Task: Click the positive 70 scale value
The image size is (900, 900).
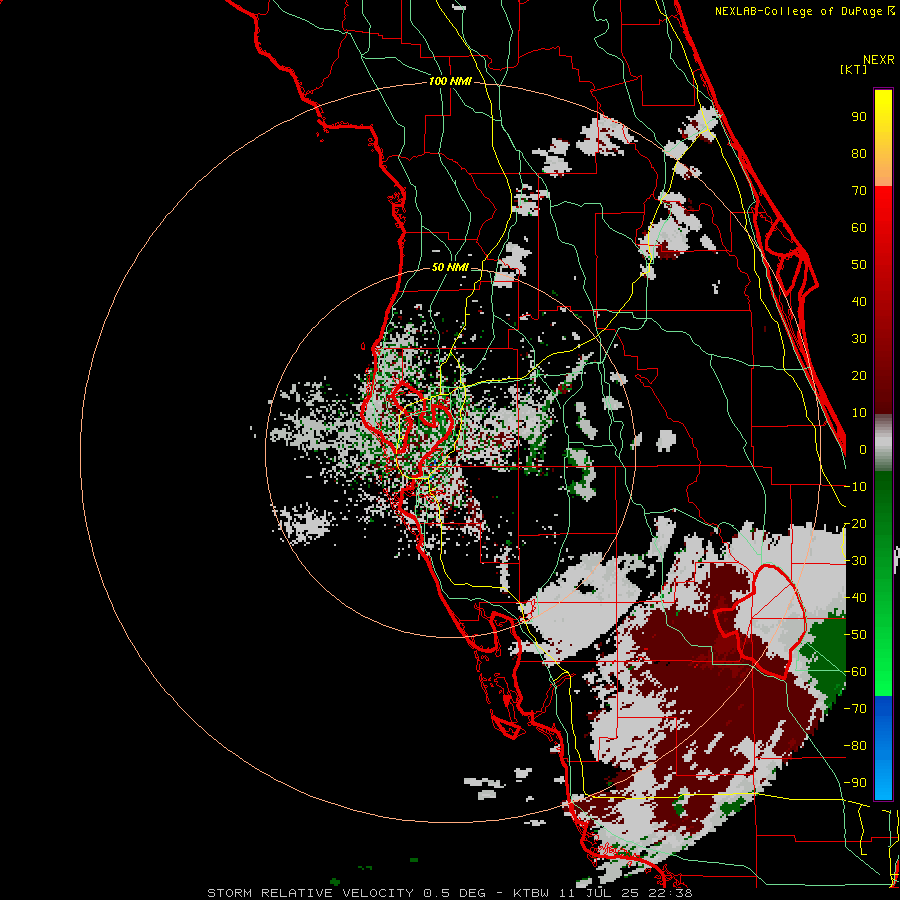Action: click(x=859, y=191)
